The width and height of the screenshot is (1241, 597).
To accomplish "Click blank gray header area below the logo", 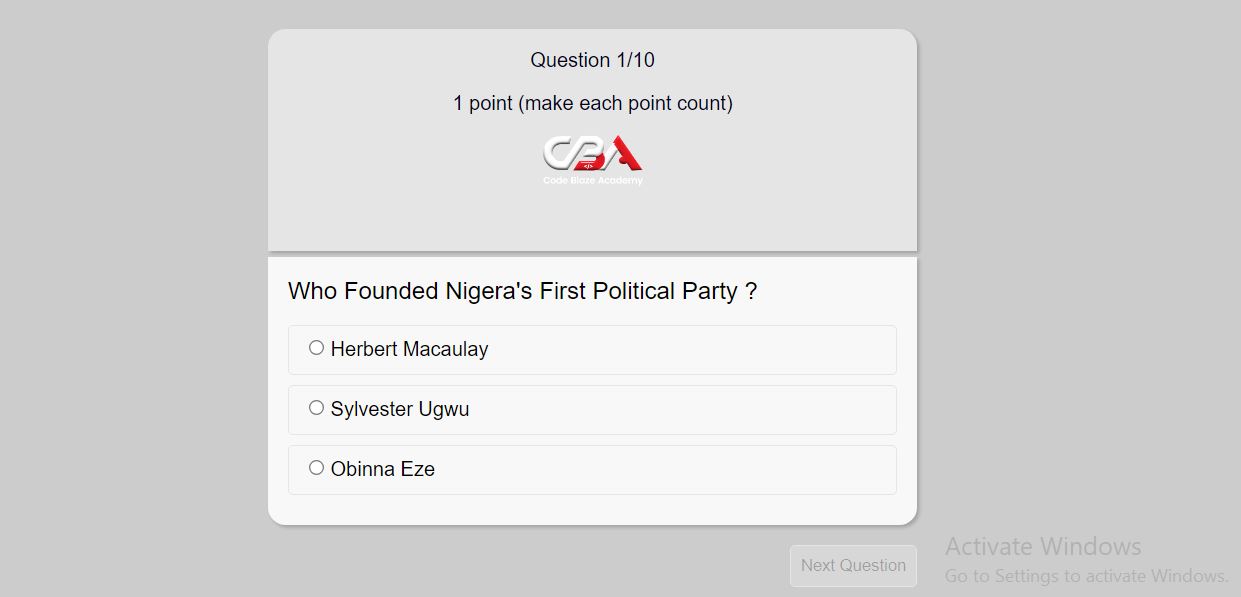I will (x=592, y=220).
